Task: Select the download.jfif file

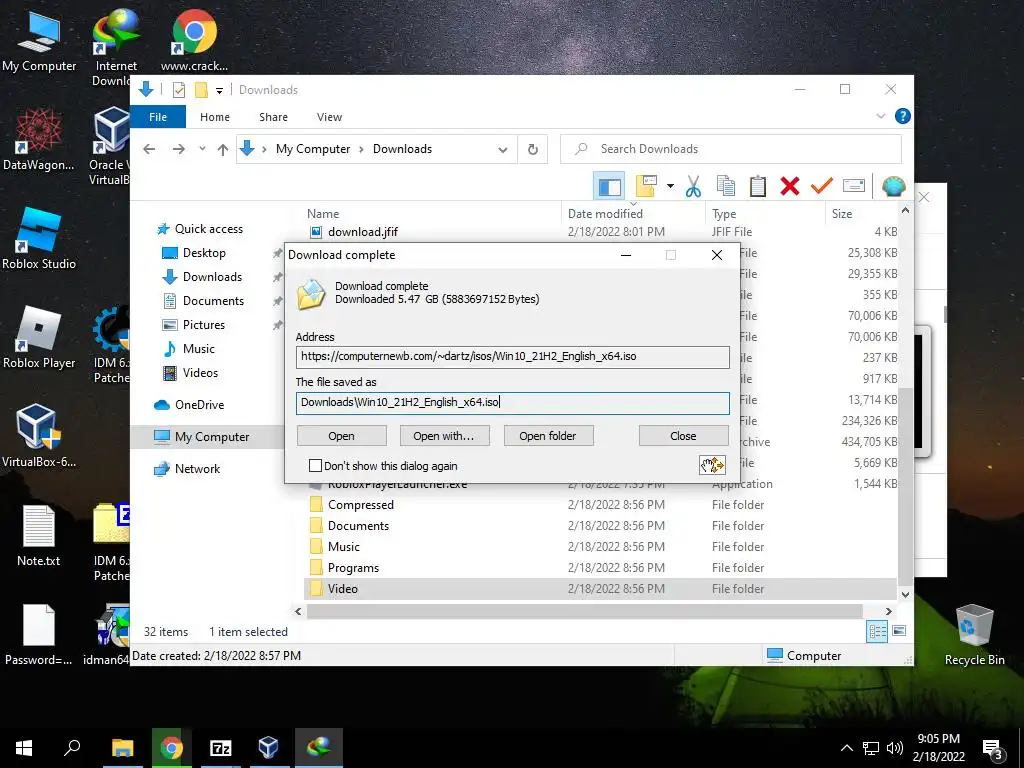Action: coord(362,232)
